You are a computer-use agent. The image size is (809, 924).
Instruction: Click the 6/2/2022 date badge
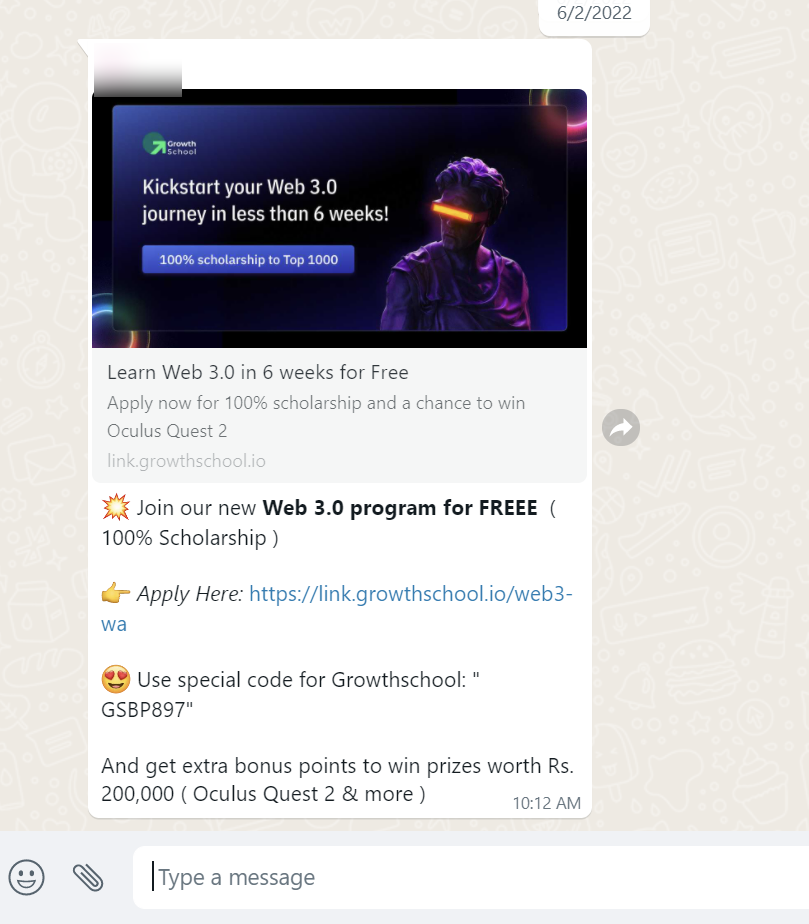(594, 13)
